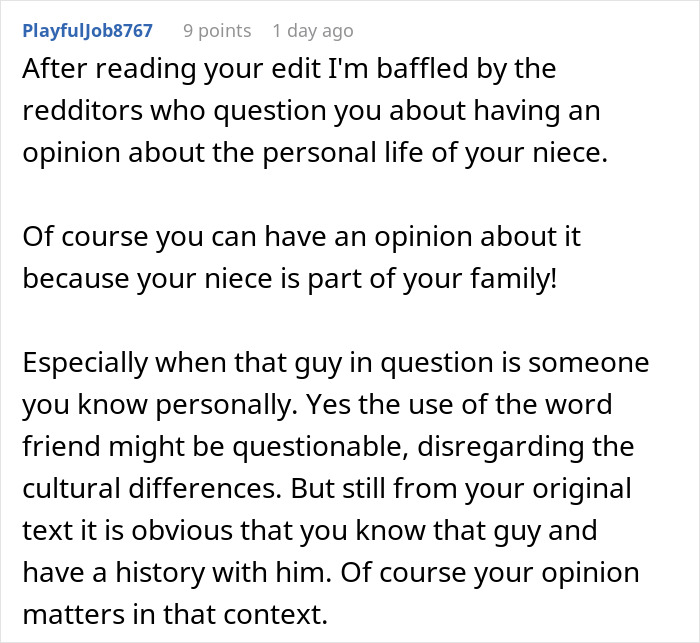Click the phrase 'After reading your edit'

click(150, 70)
